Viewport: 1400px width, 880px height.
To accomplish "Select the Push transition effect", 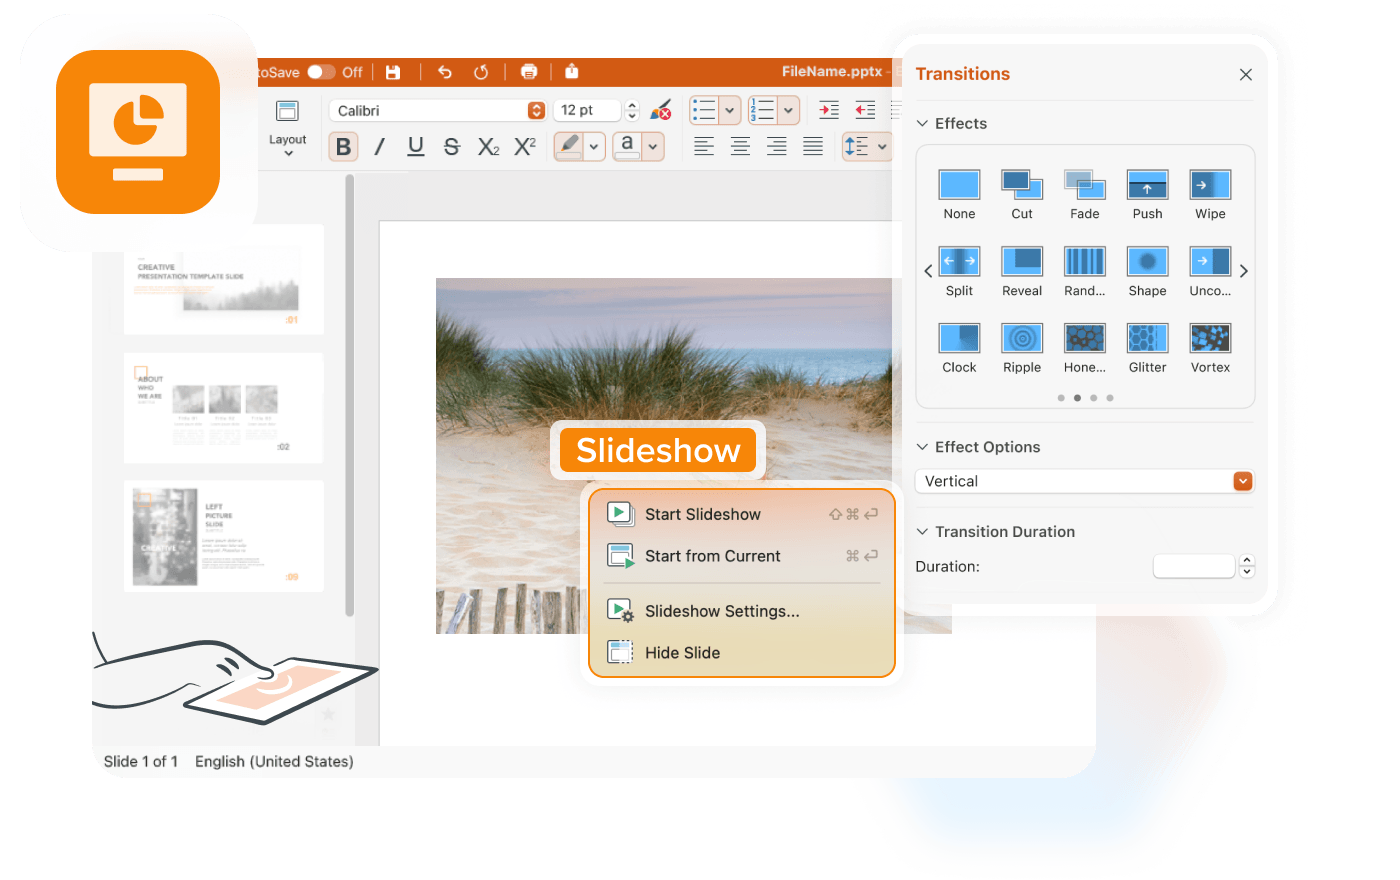I will 1148,195.
